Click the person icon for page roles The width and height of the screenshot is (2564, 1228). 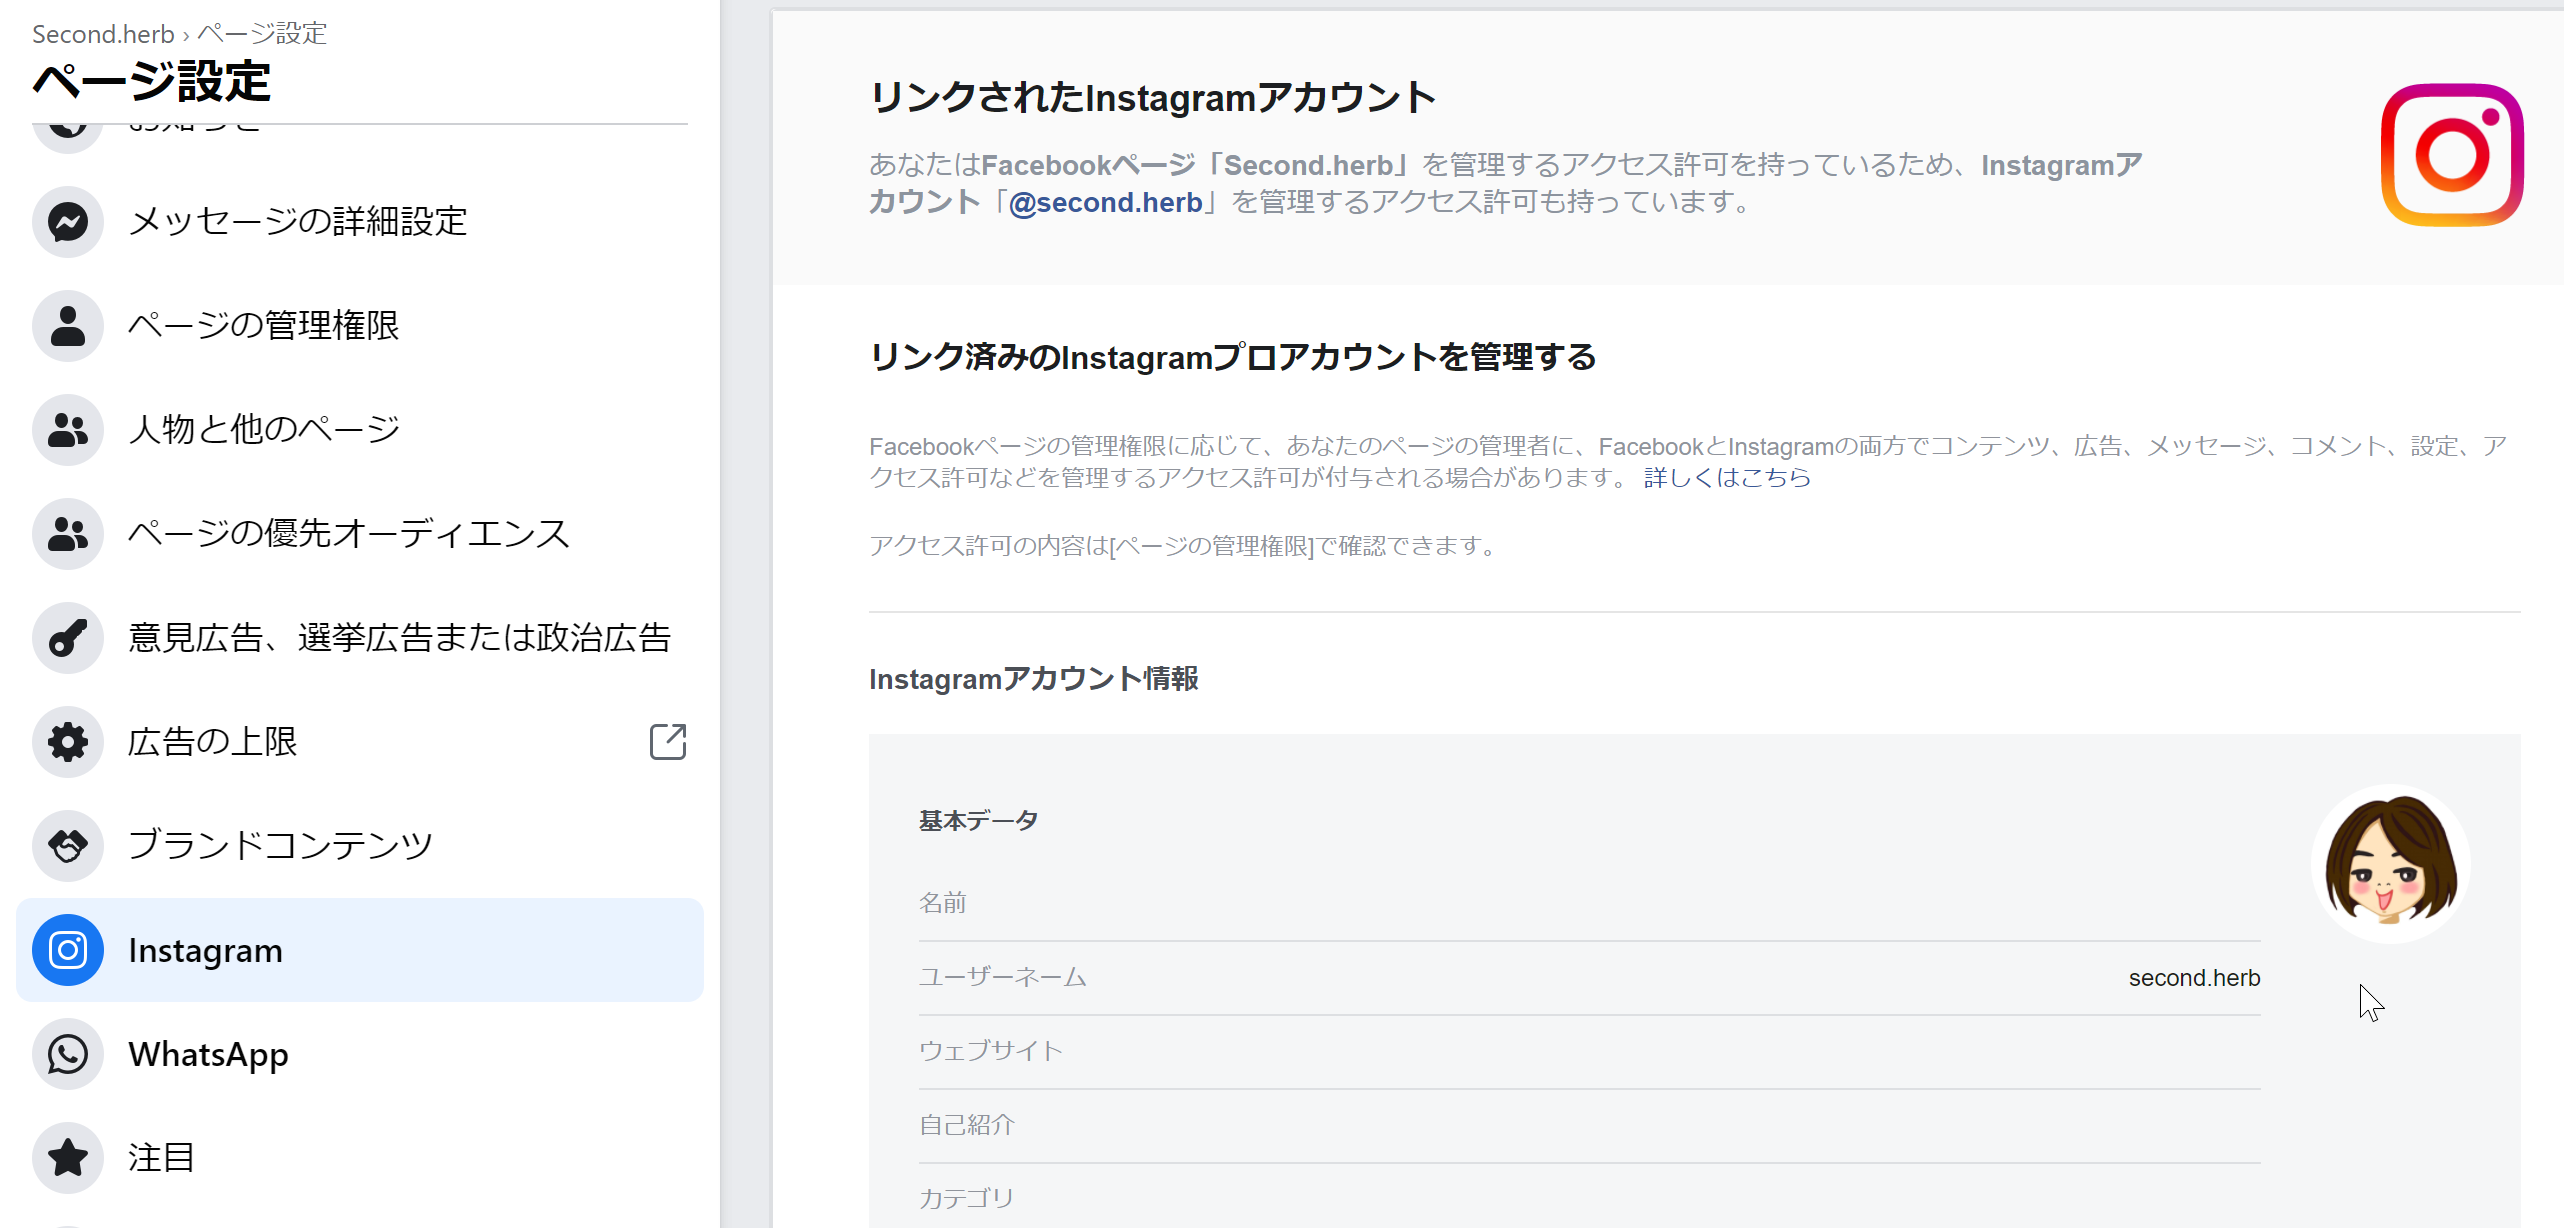coord(68,326)
